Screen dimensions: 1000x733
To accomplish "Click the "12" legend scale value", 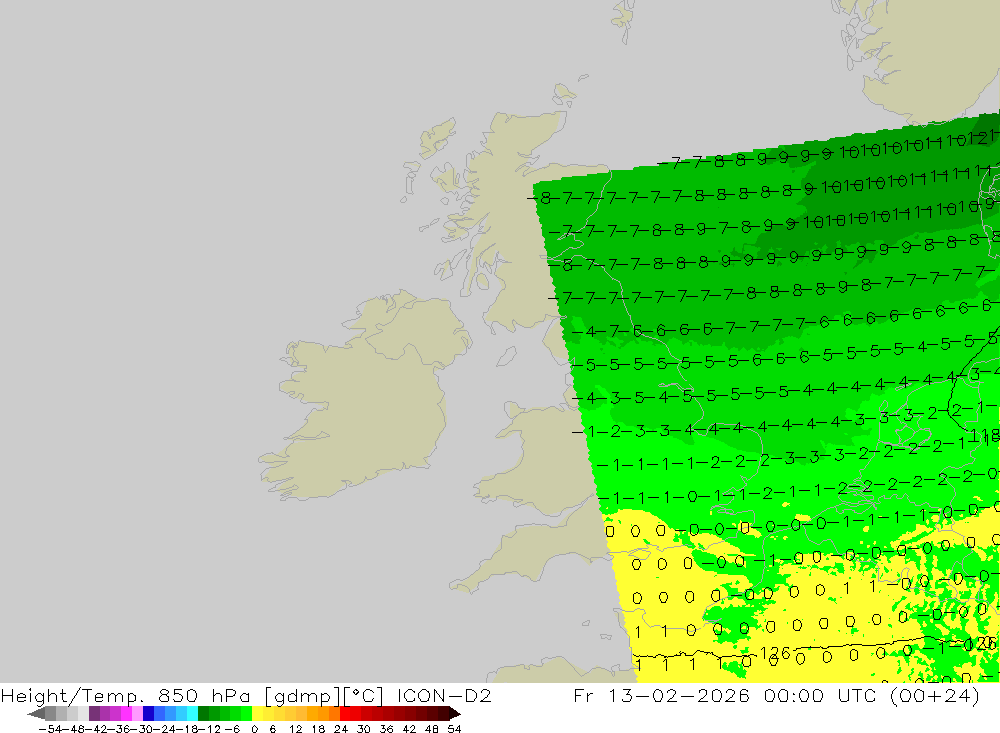I will (x=295, y=729).
